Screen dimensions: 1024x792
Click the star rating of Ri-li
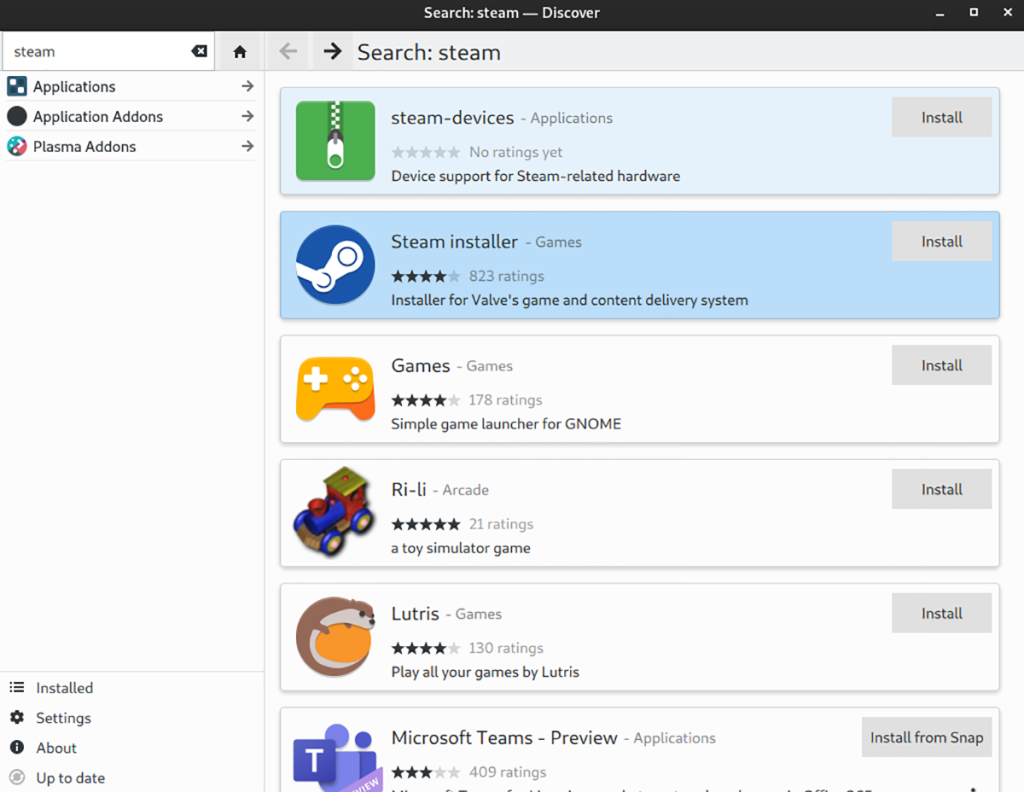[x=425, y=523]
